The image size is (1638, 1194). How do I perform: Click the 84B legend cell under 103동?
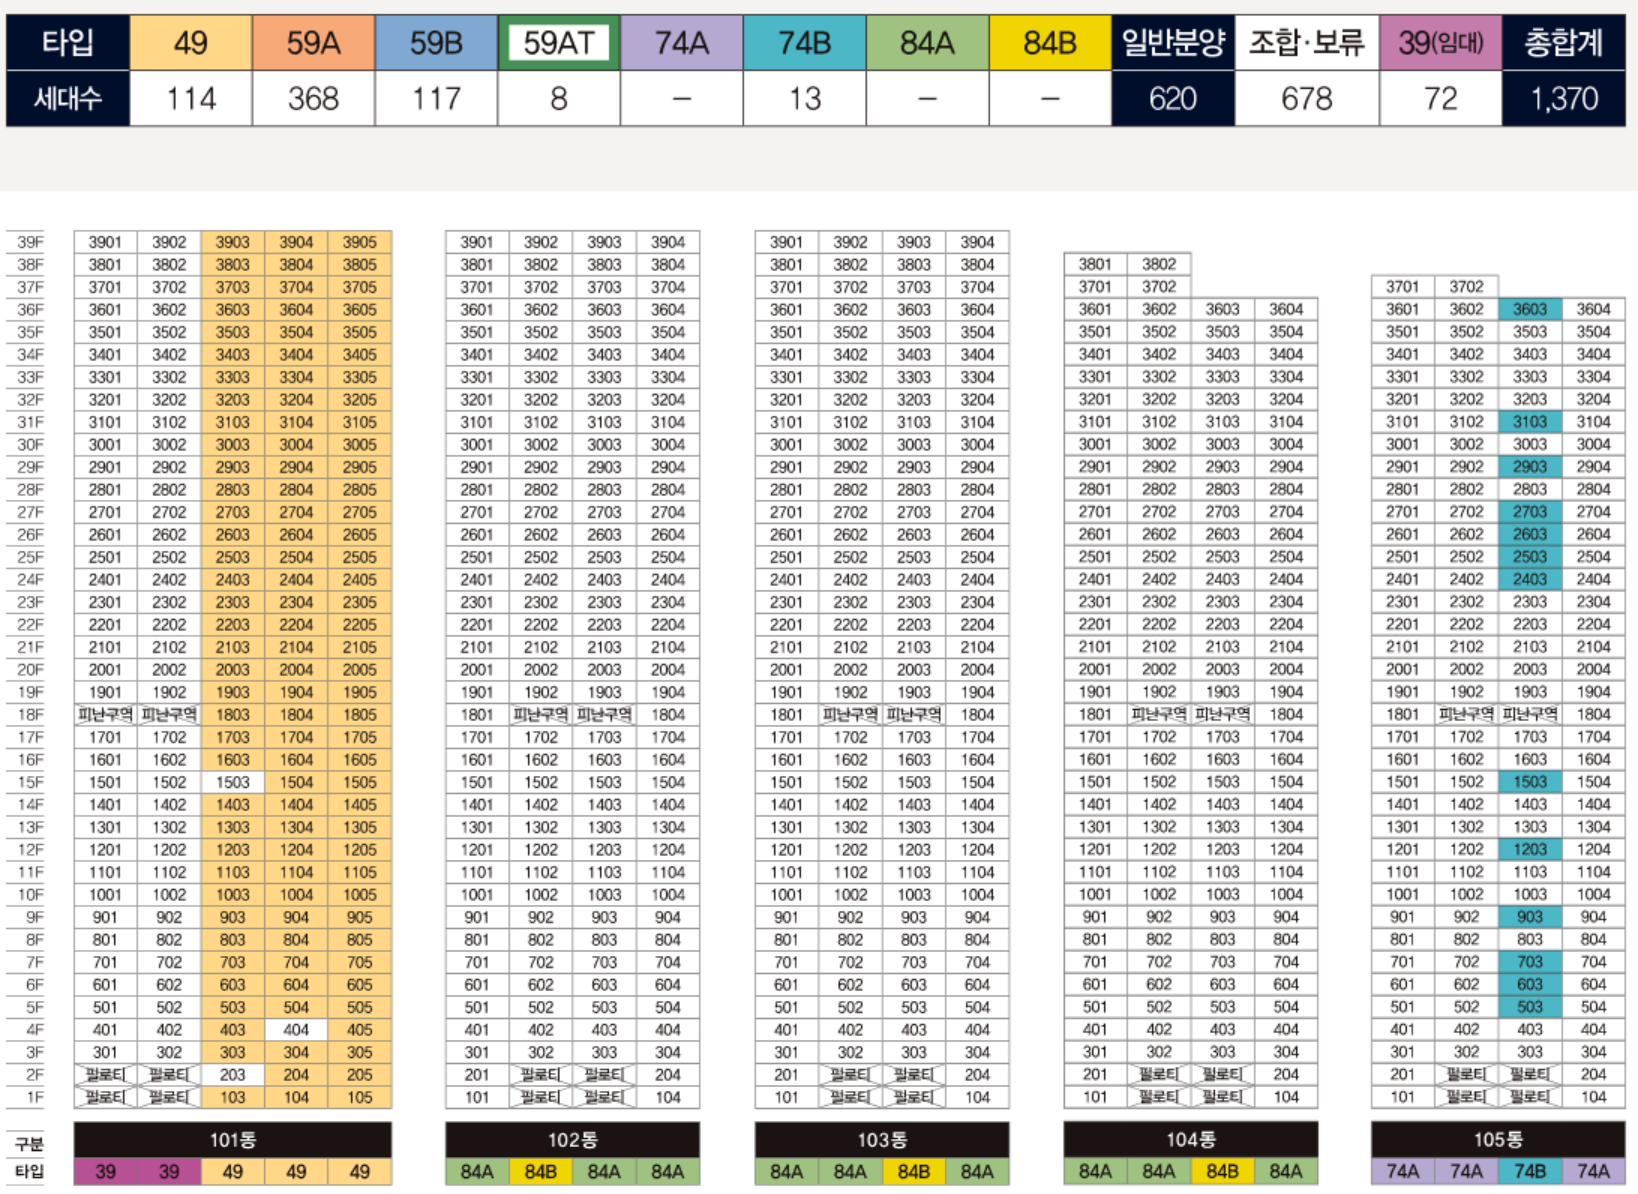(914, 1172)
